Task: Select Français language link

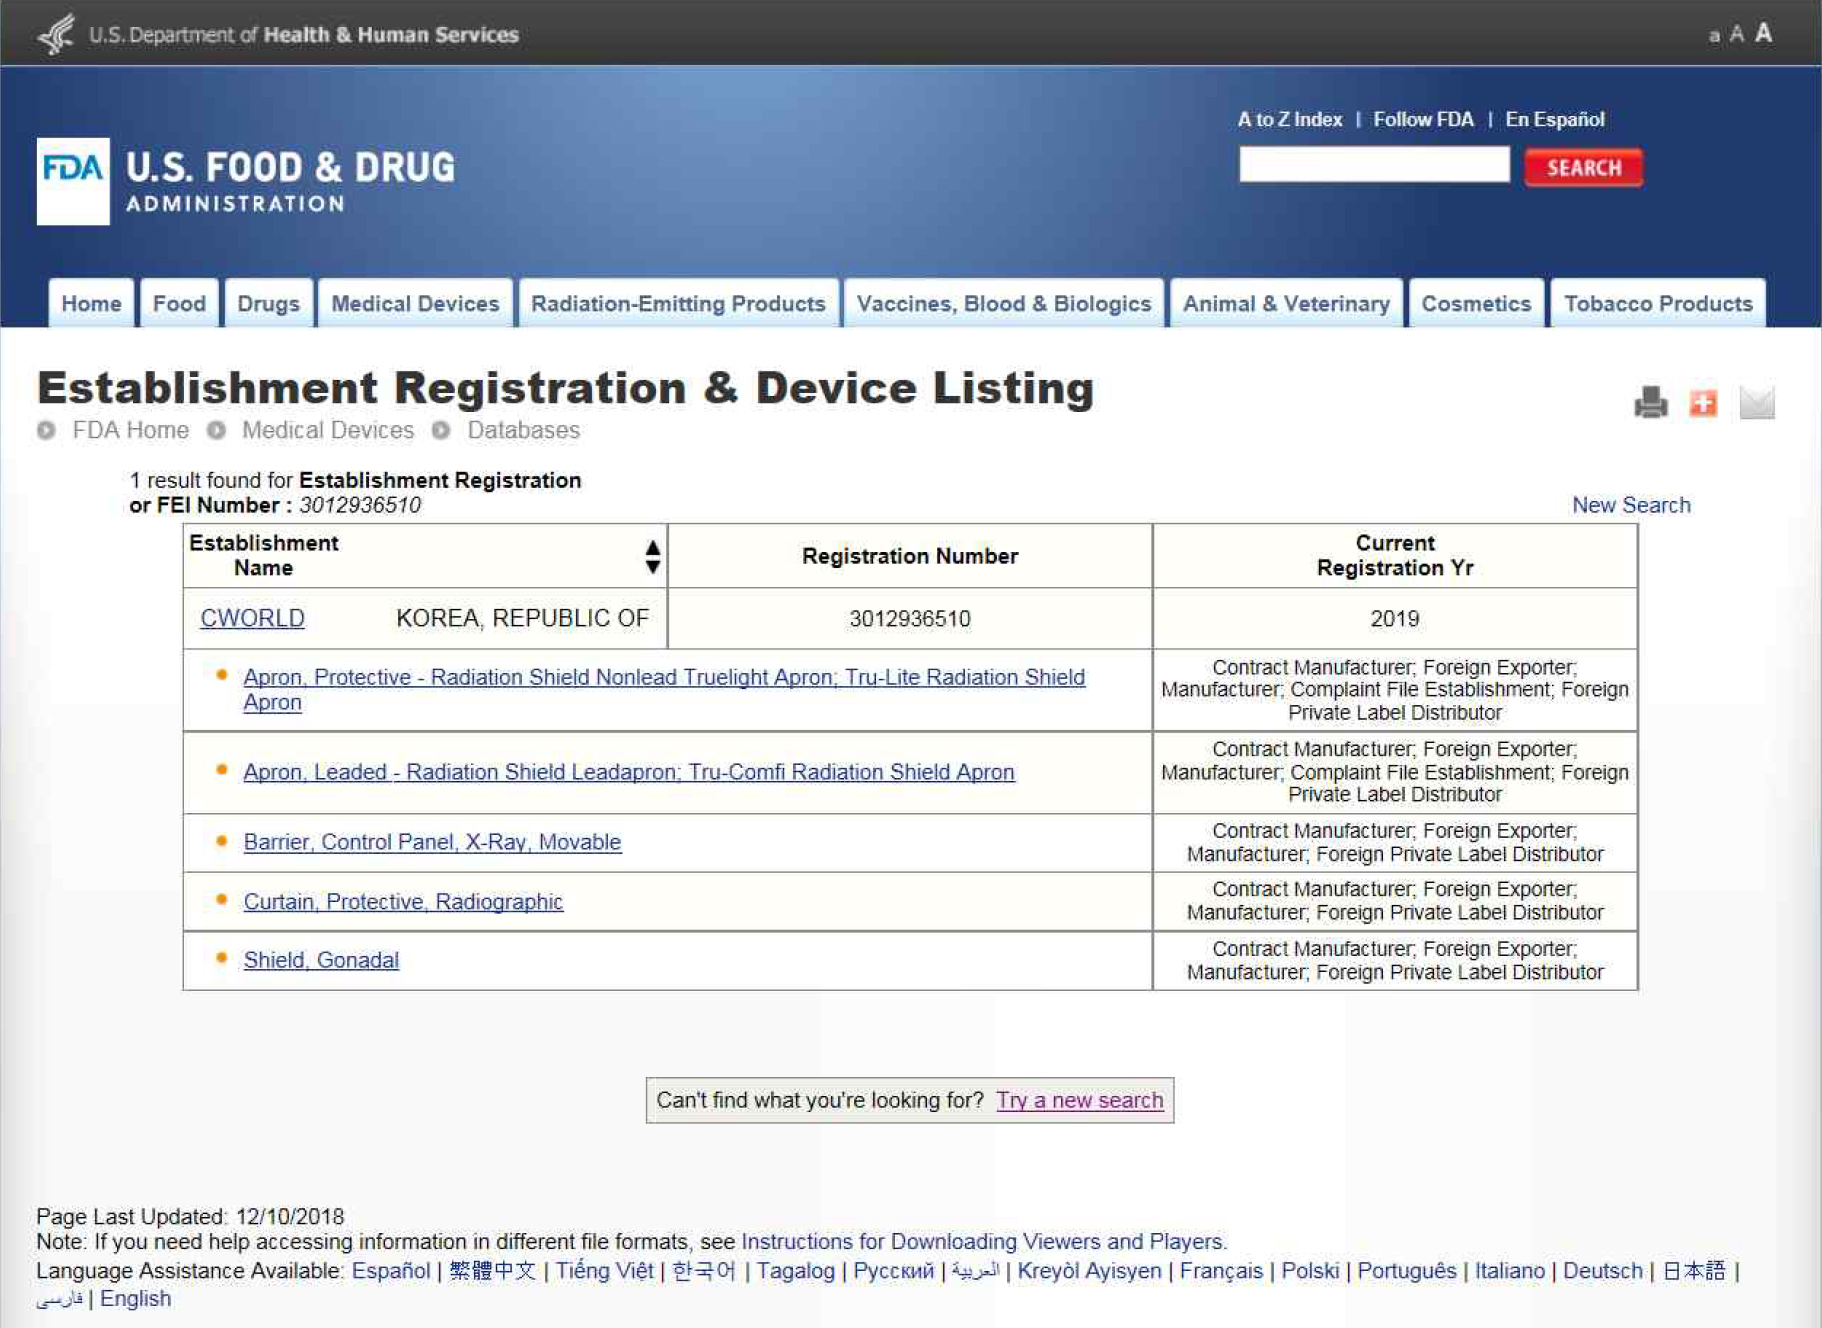Action: click(1221, 1270)
